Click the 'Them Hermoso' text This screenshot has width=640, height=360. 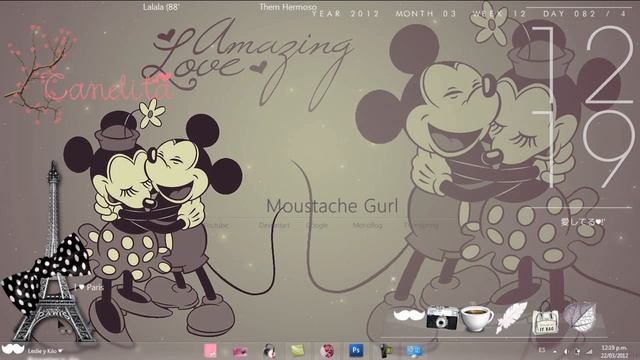point(288,7)
